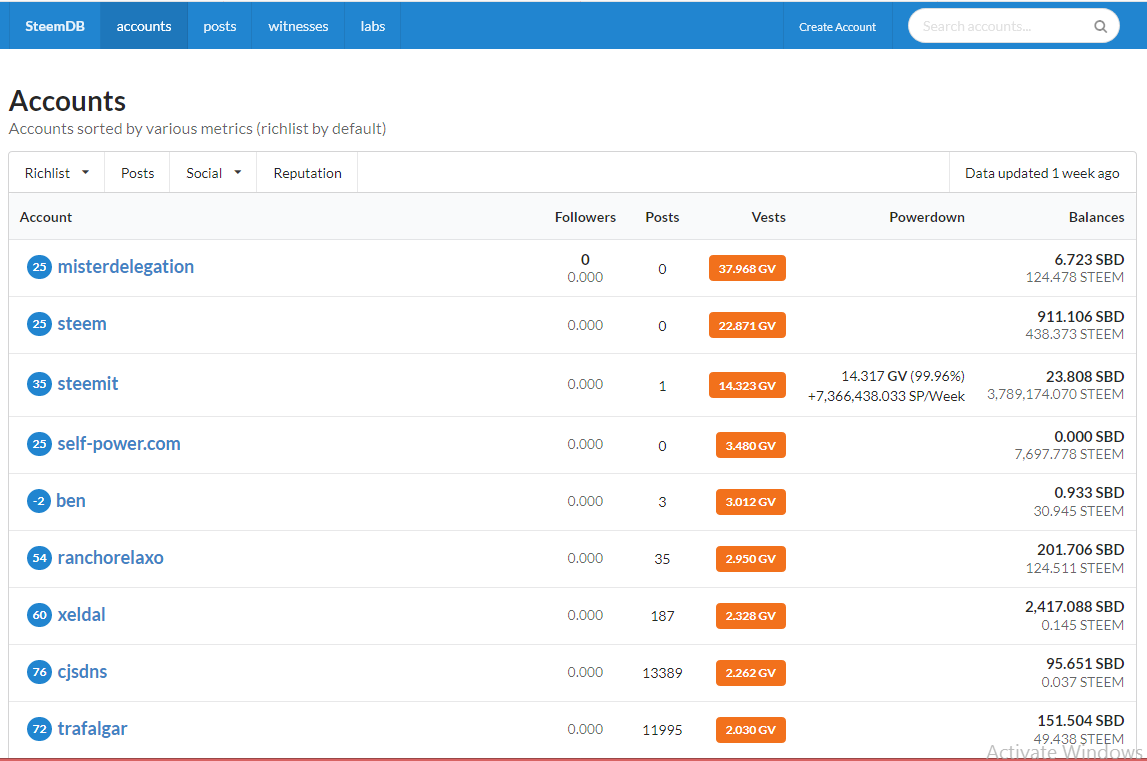Open the xeldal account page

pyautogui.click(x=81, y=615)
